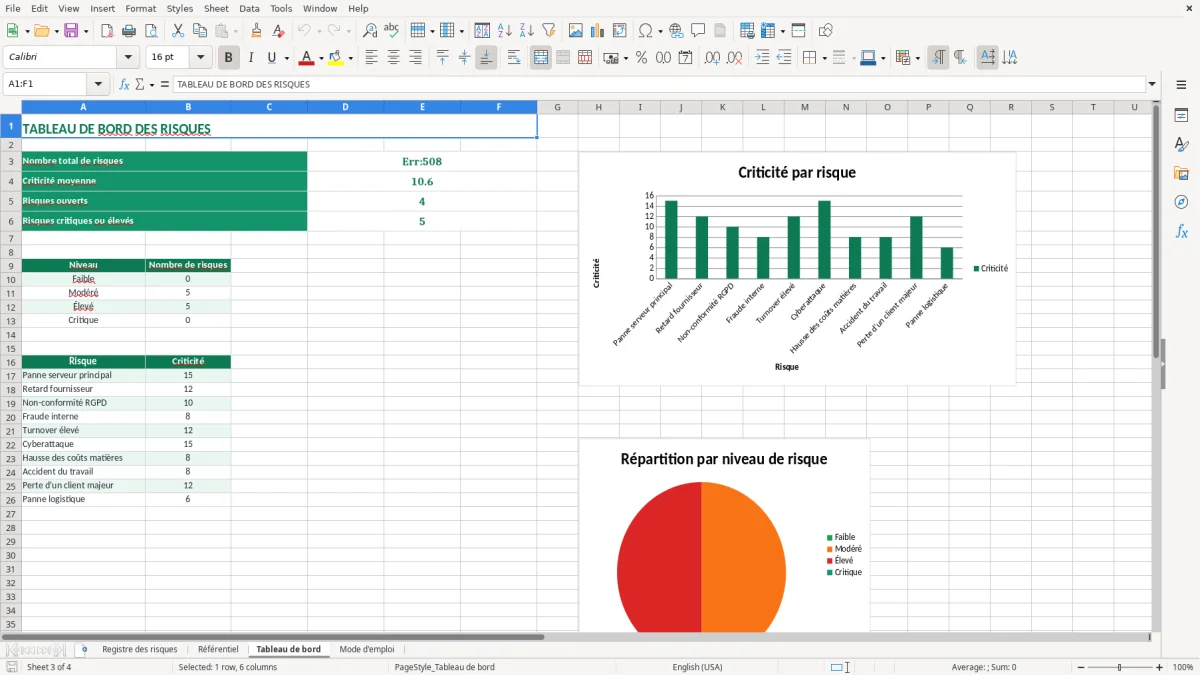The width and height of the screenshot is (1200, 675).
Task: Open Find and Replace icon
Action: (370, 31)
